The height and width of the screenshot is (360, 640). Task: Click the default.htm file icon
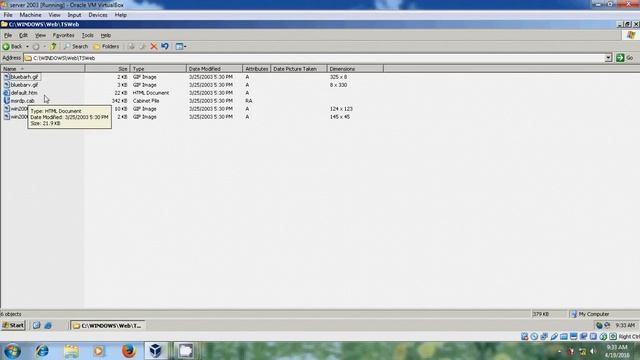(x=7, y=93)
